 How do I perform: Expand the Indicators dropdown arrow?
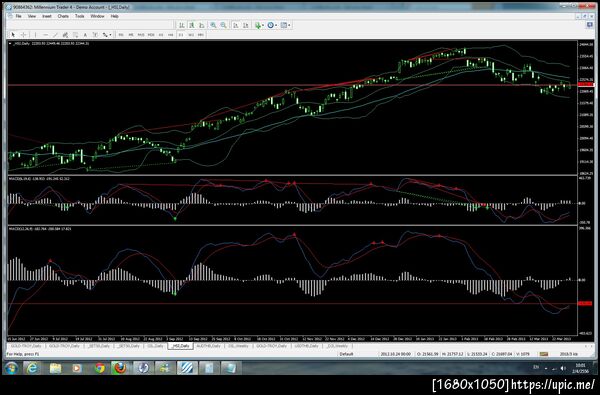(263, 25)
